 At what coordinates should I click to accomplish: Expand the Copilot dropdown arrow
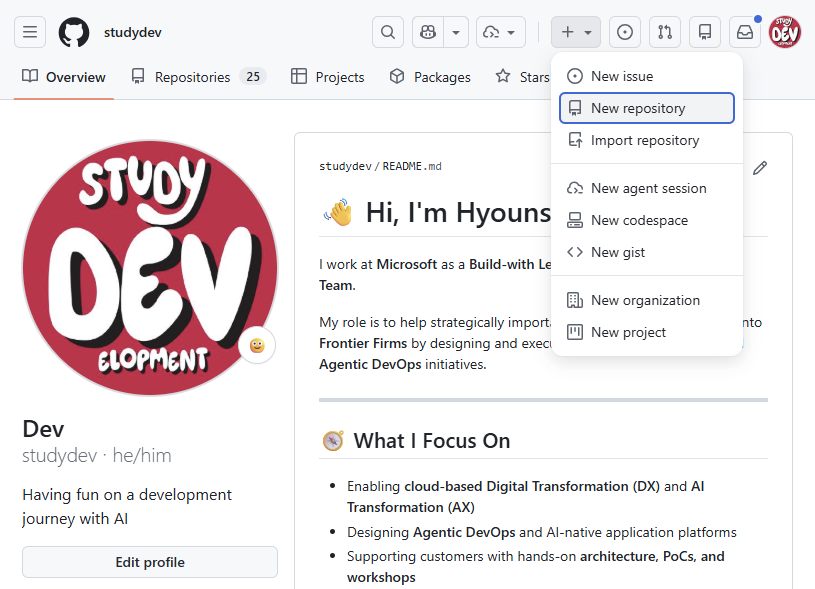click(x=456, y=32)
